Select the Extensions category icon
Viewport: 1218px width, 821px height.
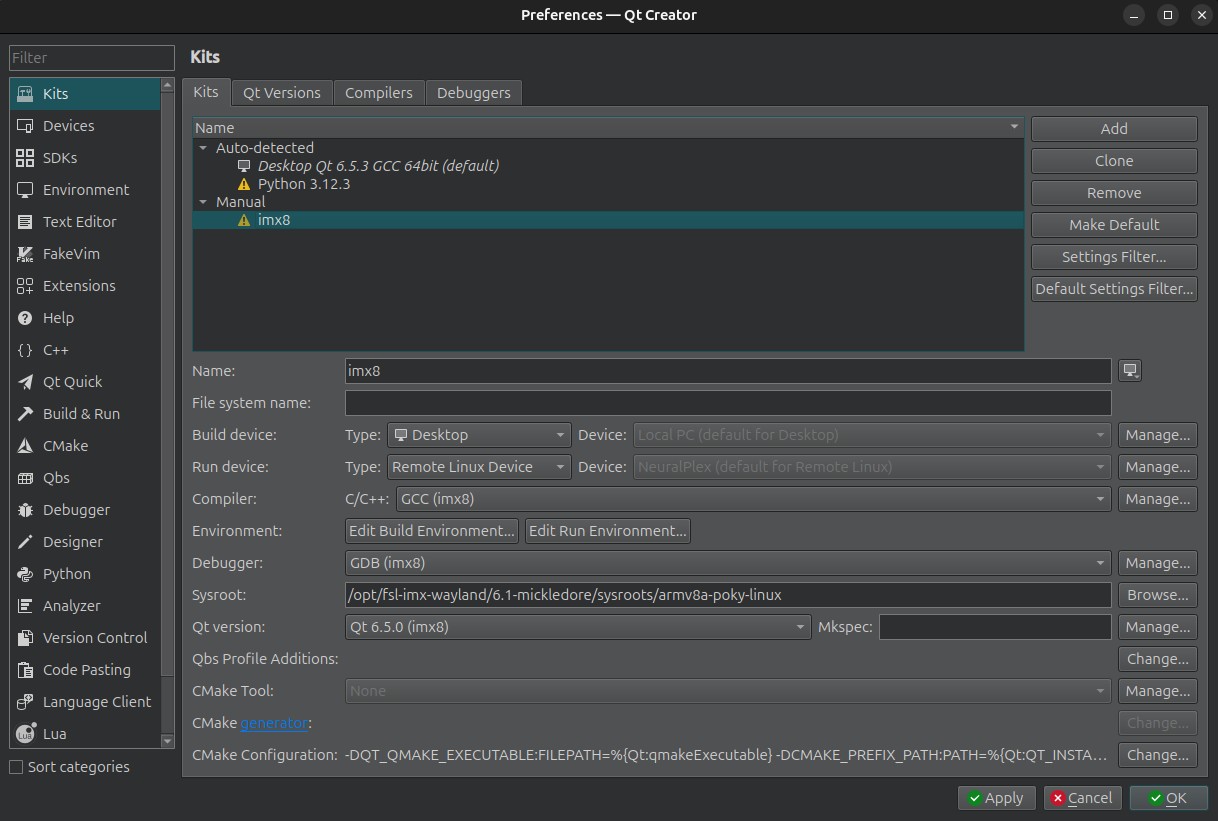(x=26, y=286)
